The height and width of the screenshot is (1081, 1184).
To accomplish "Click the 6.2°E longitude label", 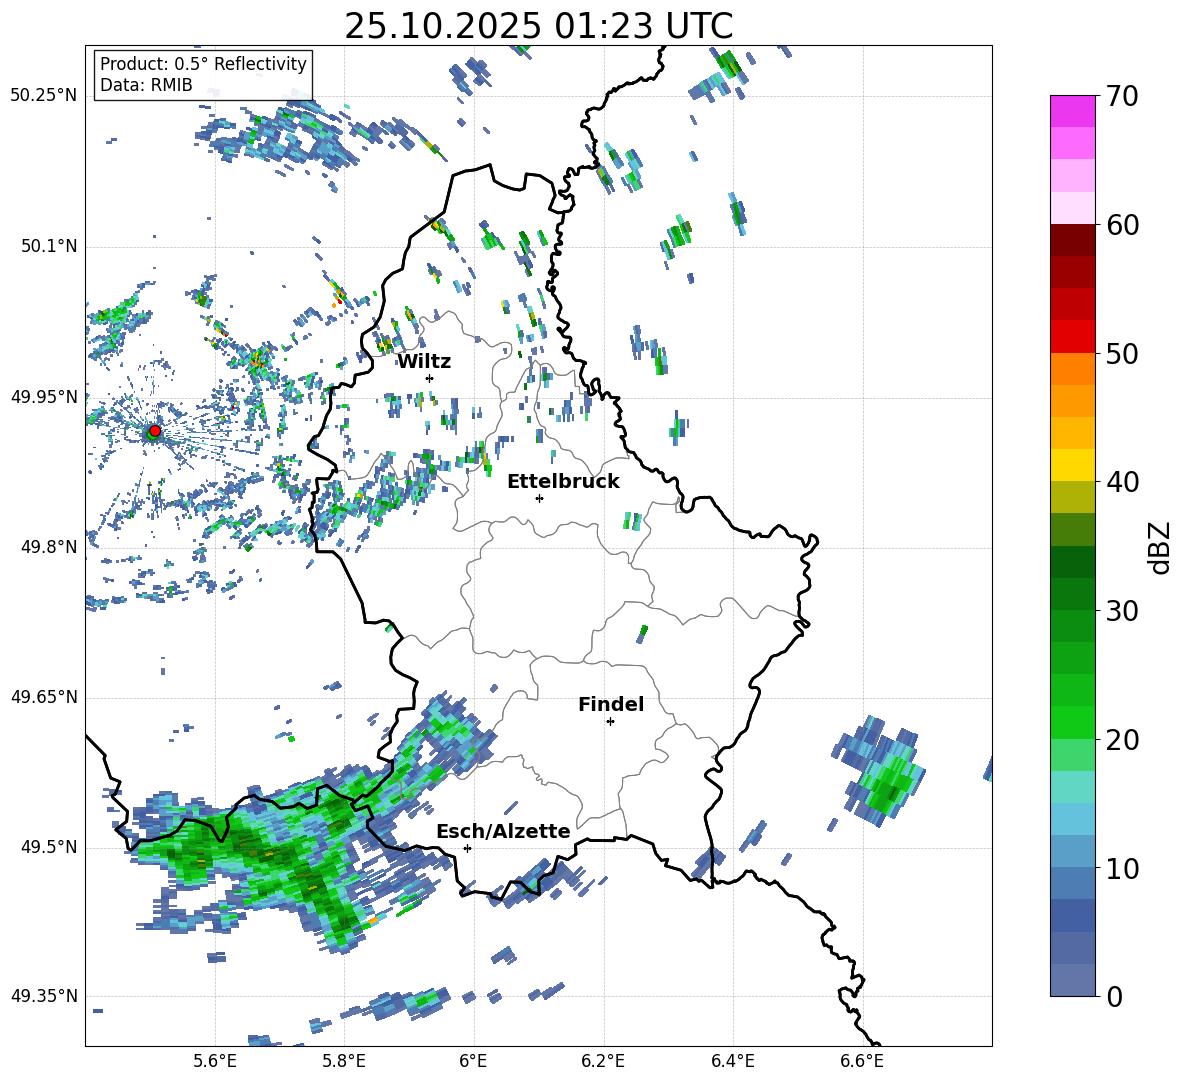I will point(603,1061).
